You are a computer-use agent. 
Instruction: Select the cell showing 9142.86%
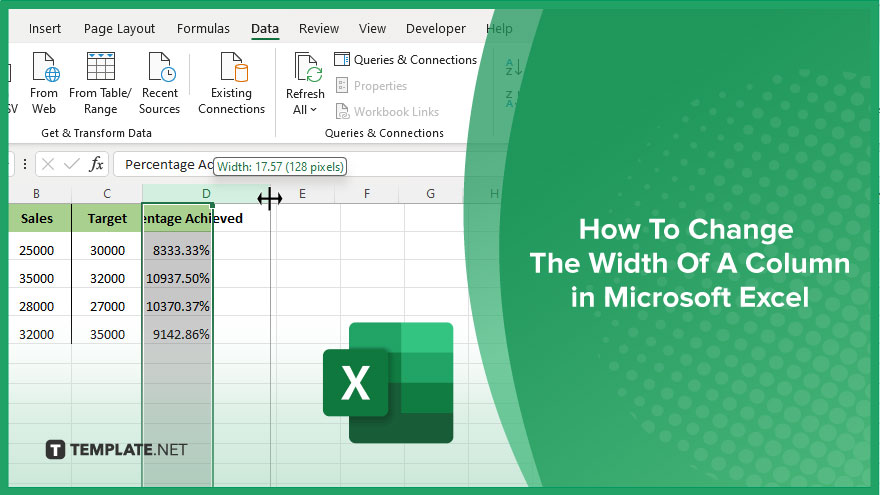coord(177,334)
